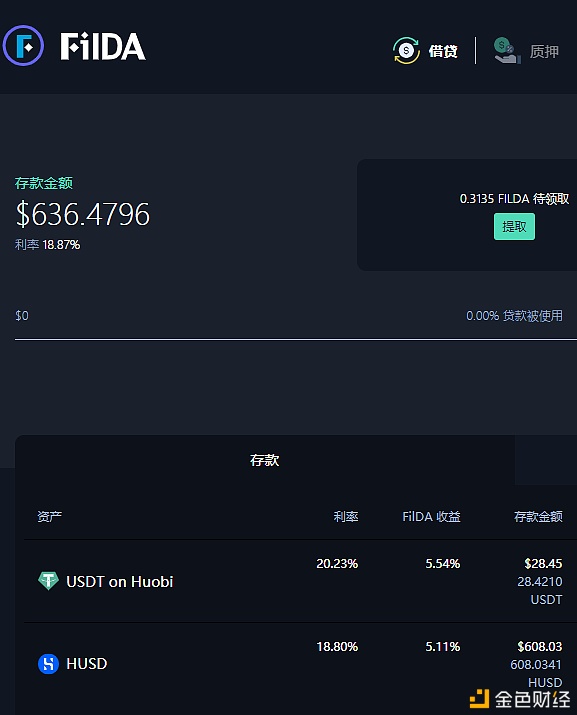Click the loan usage progress bar
The image size is (577, 715).
296,339
